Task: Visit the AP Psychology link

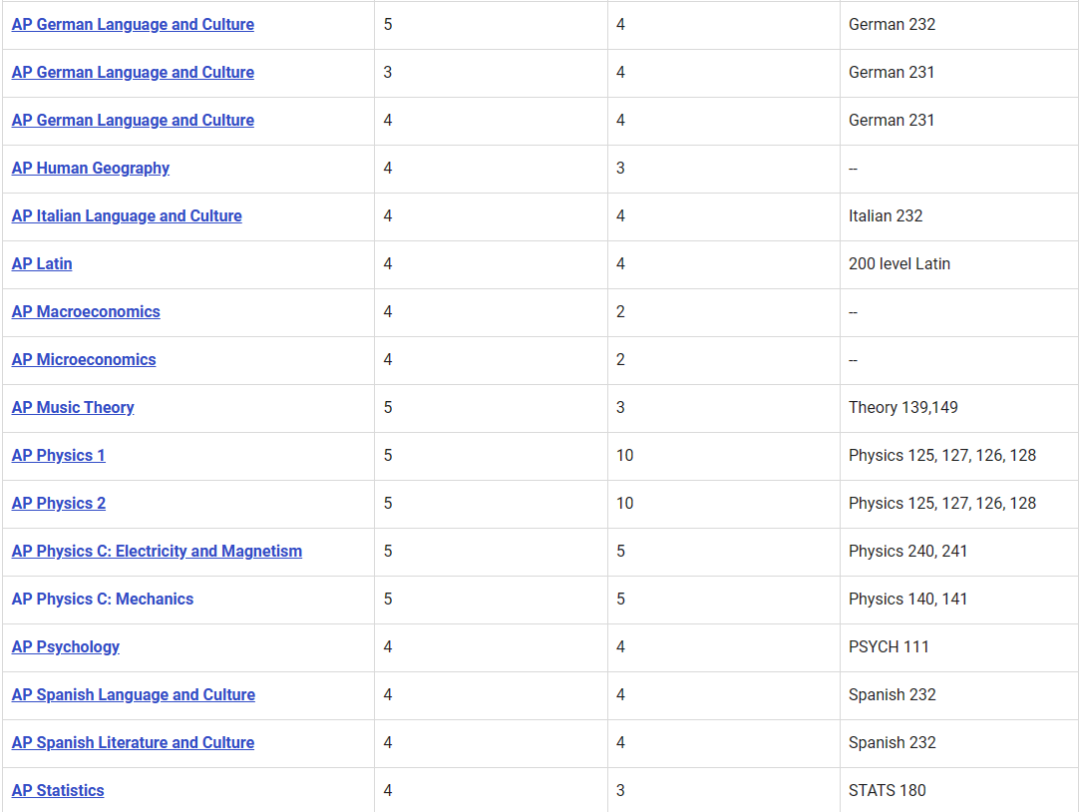Action: [66, 648]
